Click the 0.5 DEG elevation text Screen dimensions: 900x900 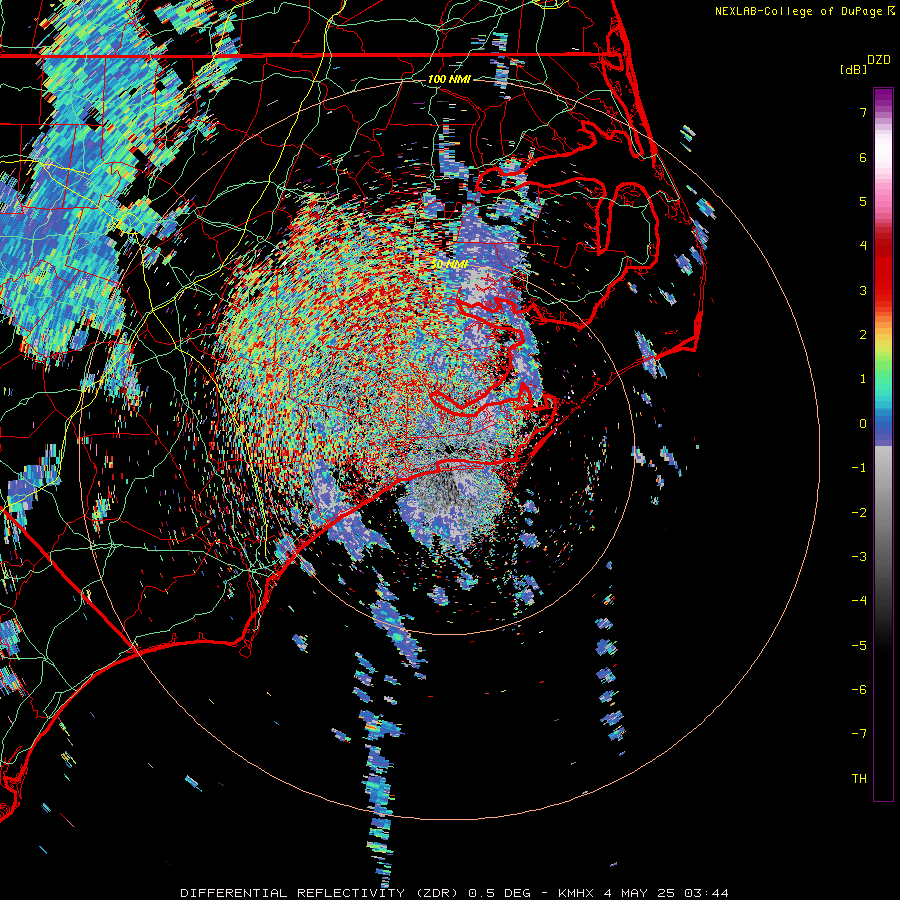click(x=499, y=893)
